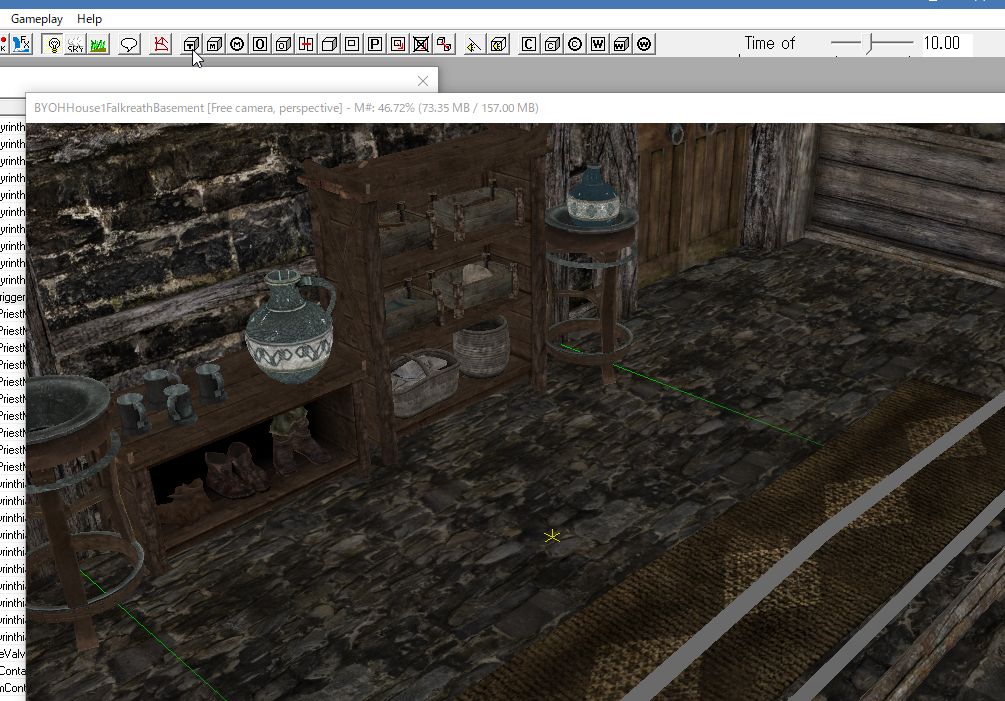Click the empty cube toolbar icon

point(329,44)
